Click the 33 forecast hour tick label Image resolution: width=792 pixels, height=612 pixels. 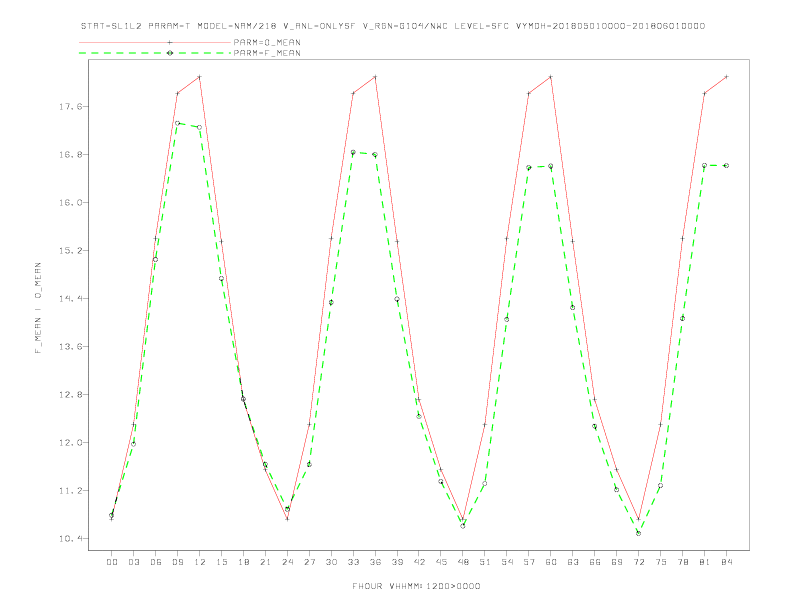(353, 562)
